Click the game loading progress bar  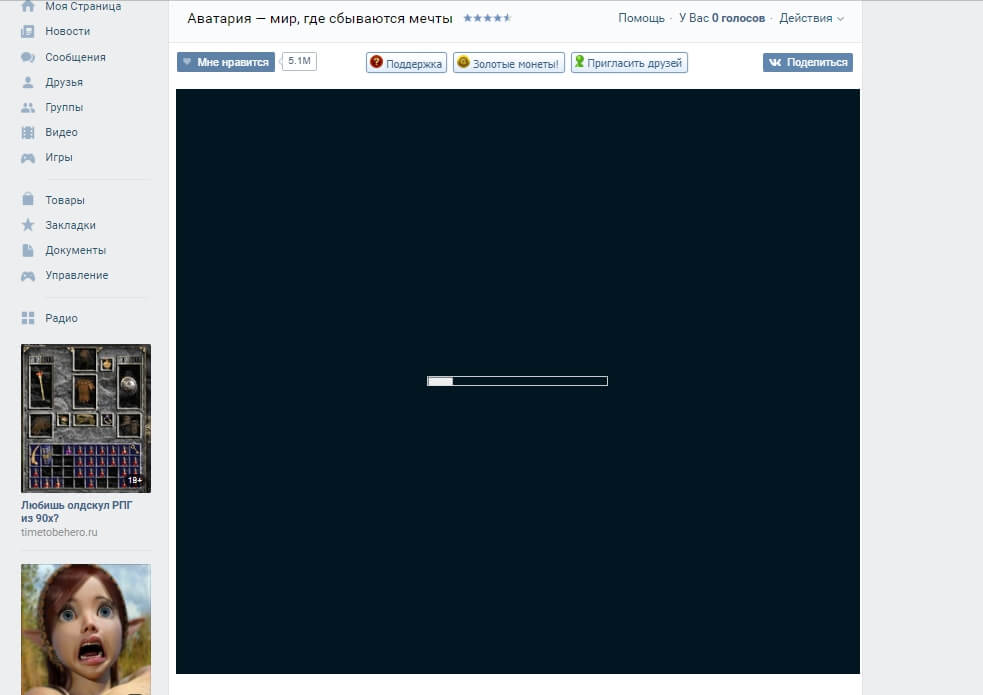click(x=517, y=381)
